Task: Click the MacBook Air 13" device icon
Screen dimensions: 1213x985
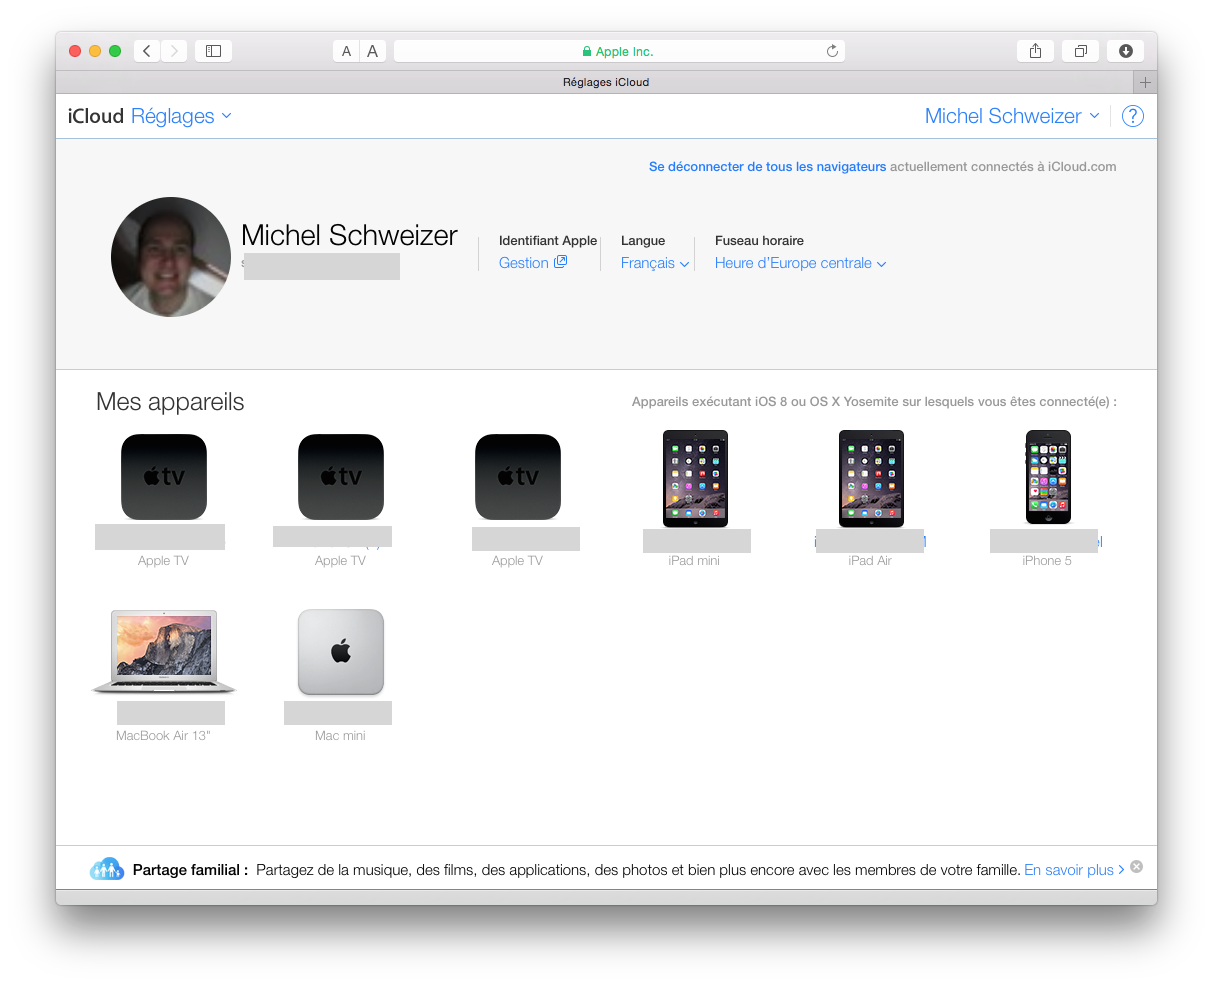Action: point(164,652)
